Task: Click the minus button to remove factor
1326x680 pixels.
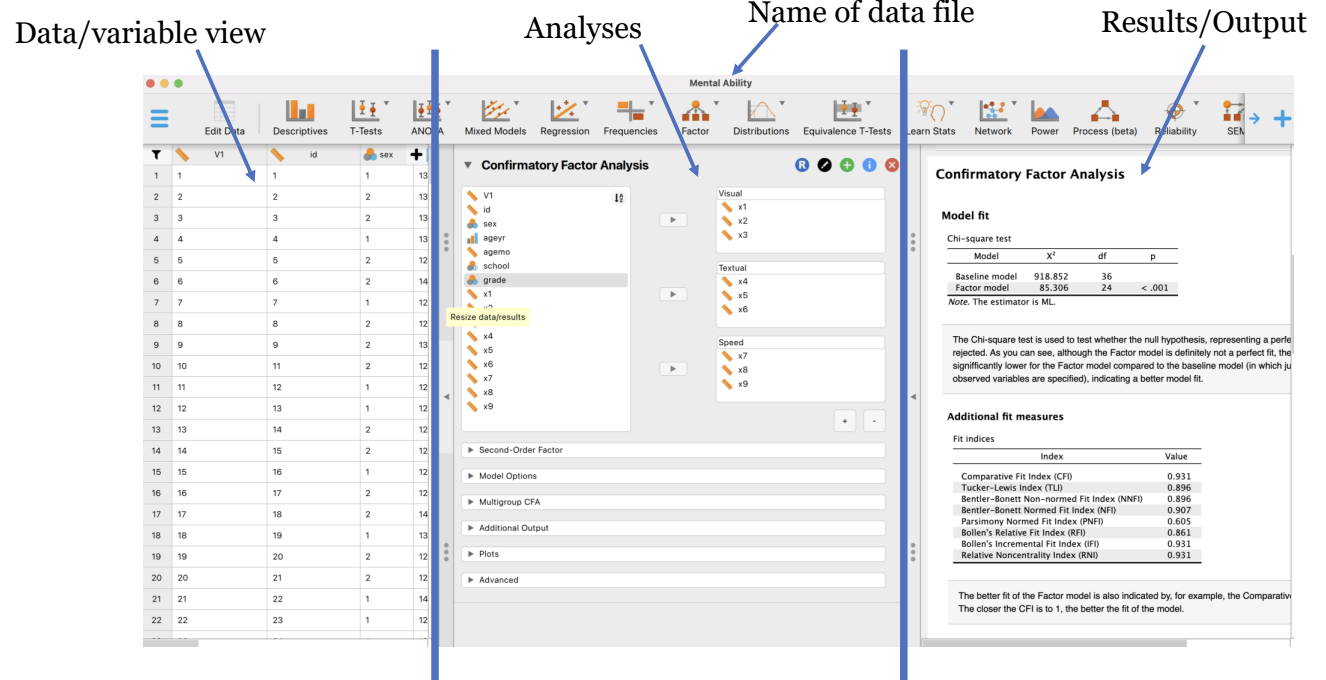Action: [x=873, y=421]
